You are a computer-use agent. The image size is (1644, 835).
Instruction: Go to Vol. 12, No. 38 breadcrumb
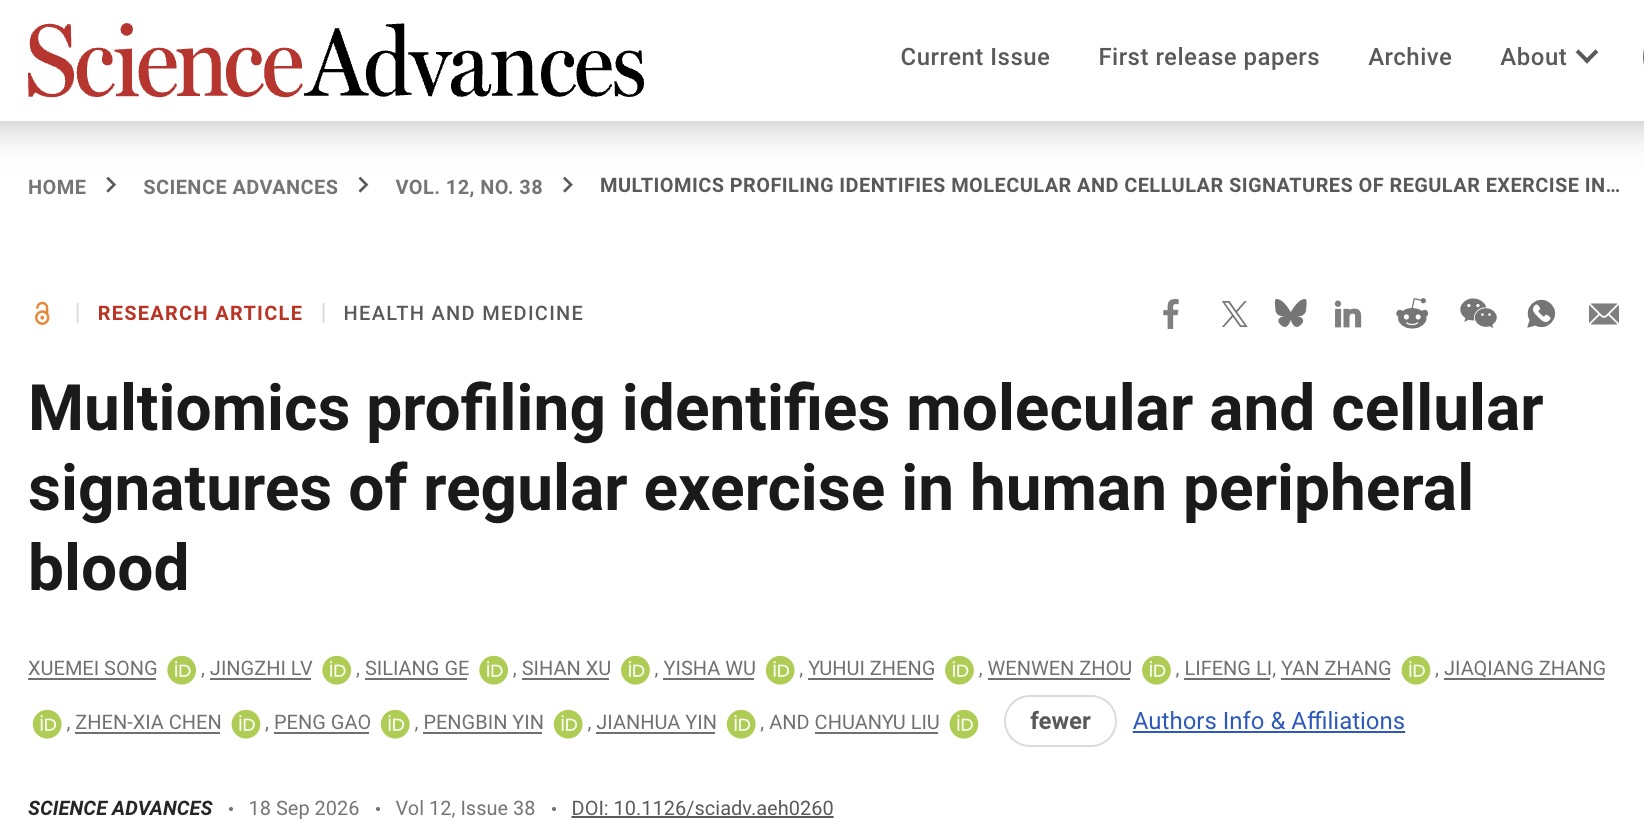click(469, 187)
